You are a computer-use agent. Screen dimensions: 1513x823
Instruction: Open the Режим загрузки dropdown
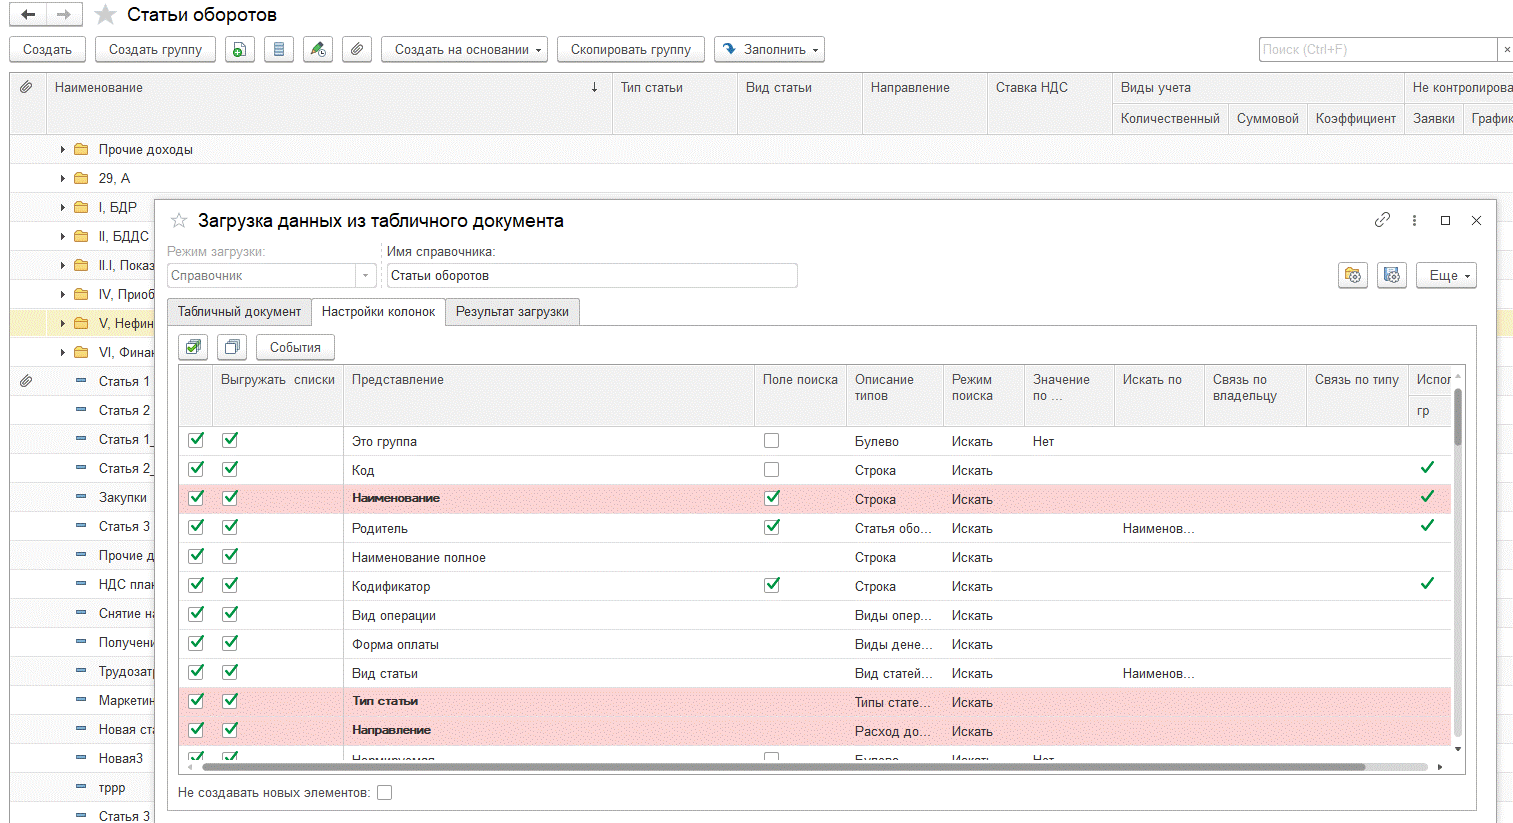366,275
